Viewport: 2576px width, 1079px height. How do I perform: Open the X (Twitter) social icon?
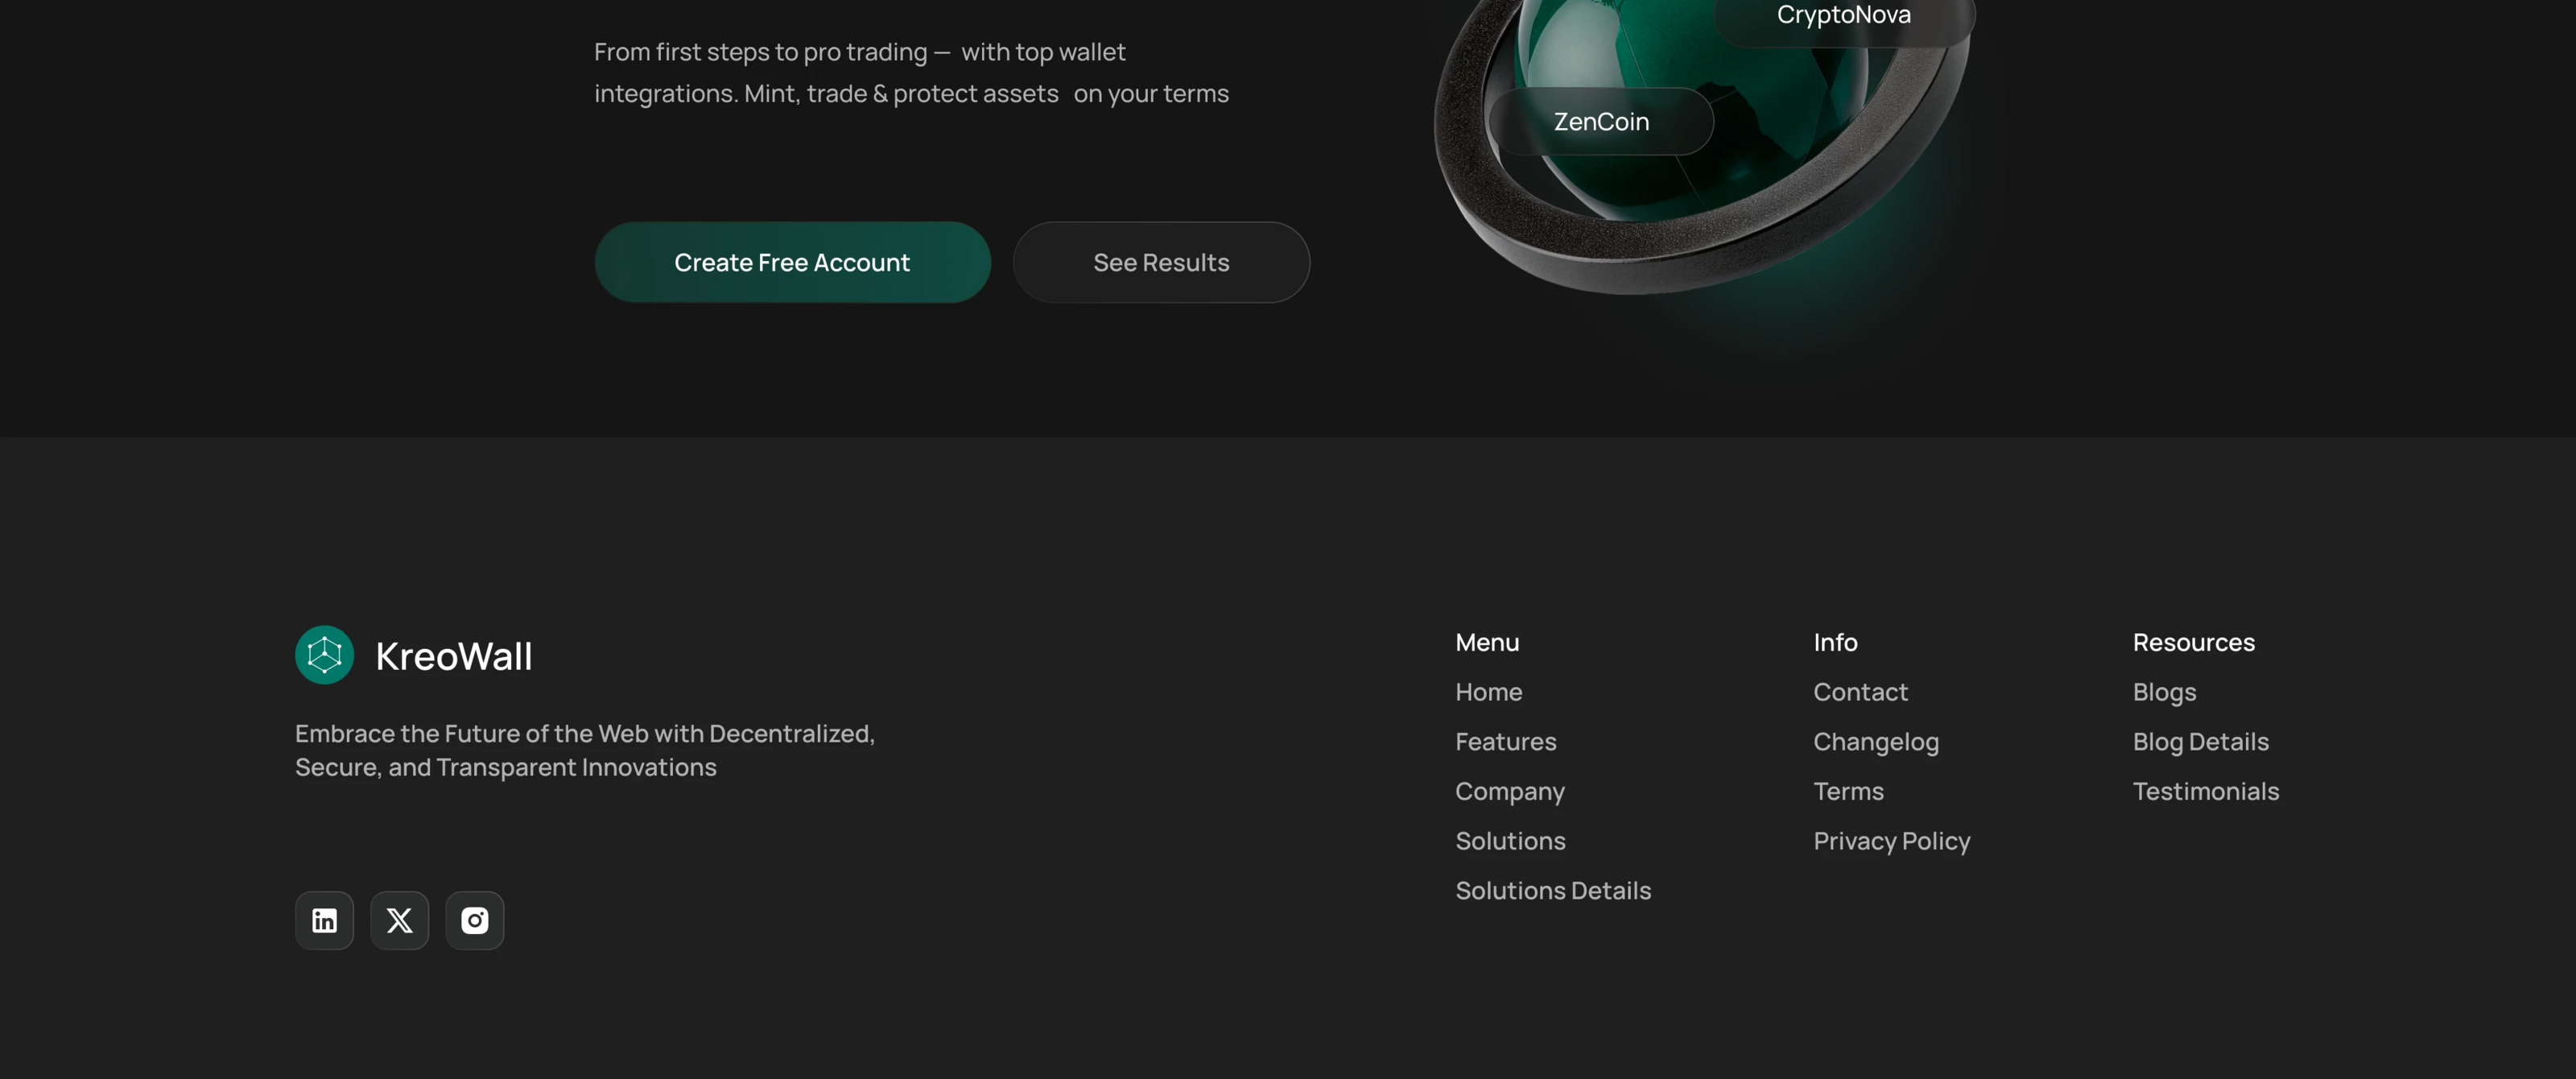click(x=399, y=920)
